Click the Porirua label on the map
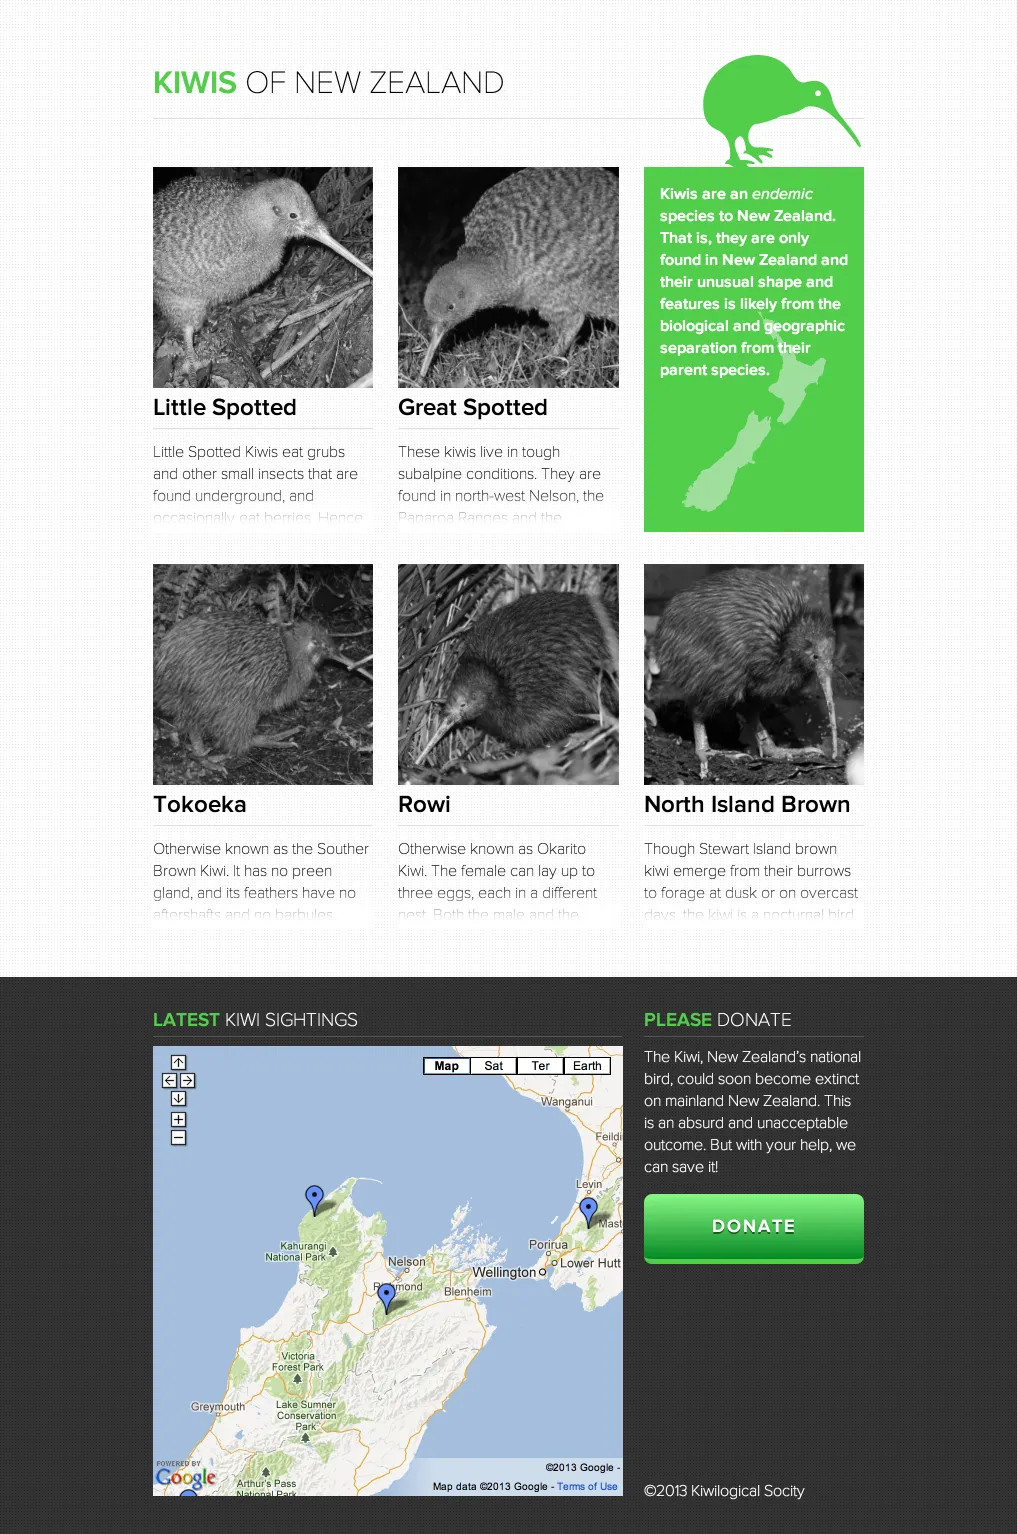Screen dimensions: 1017x1534 (x=548, y=1245)
